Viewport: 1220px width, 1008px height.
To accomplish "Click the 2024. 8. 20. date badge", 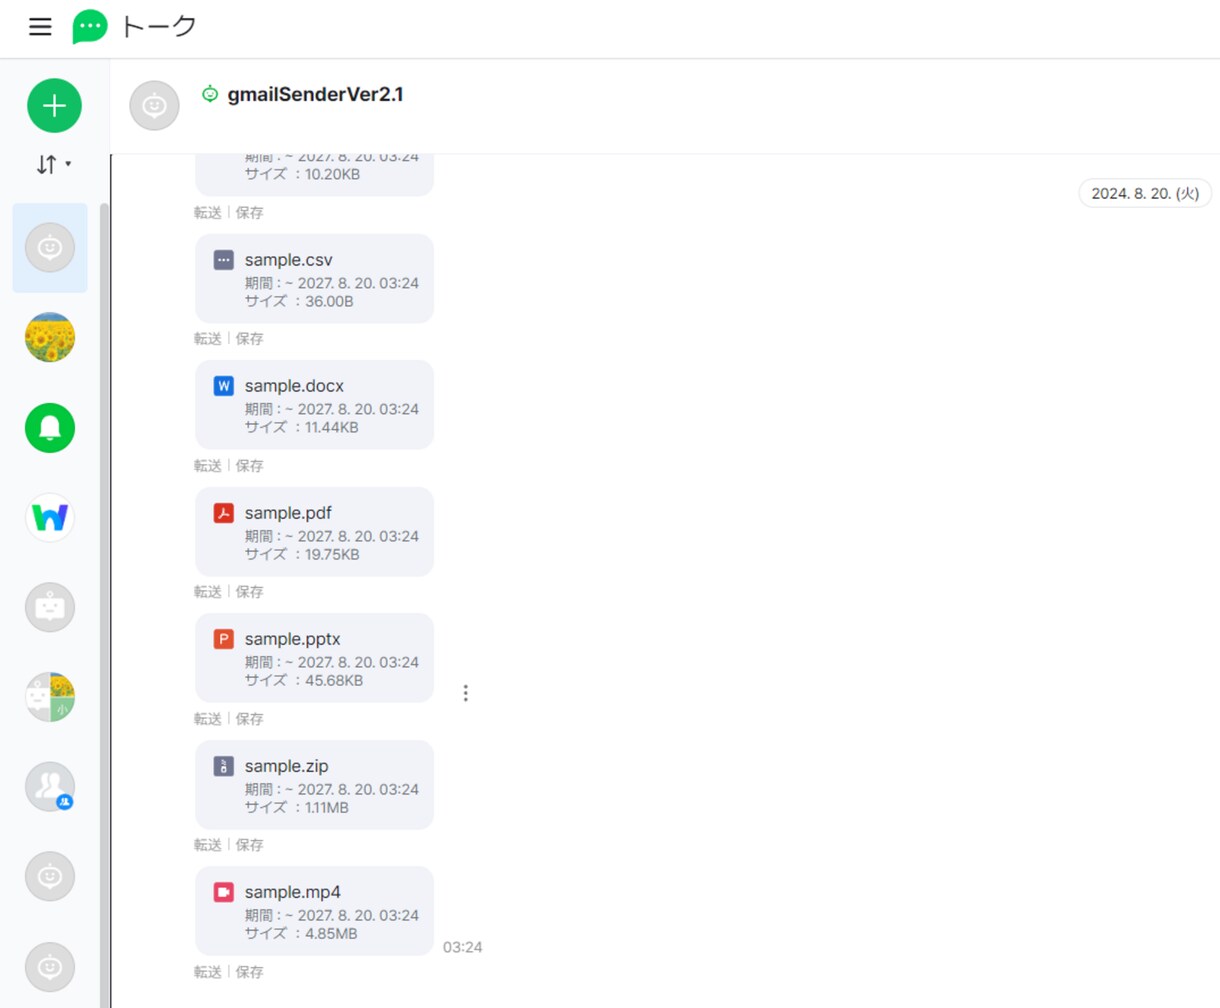I will [1145, 193].
